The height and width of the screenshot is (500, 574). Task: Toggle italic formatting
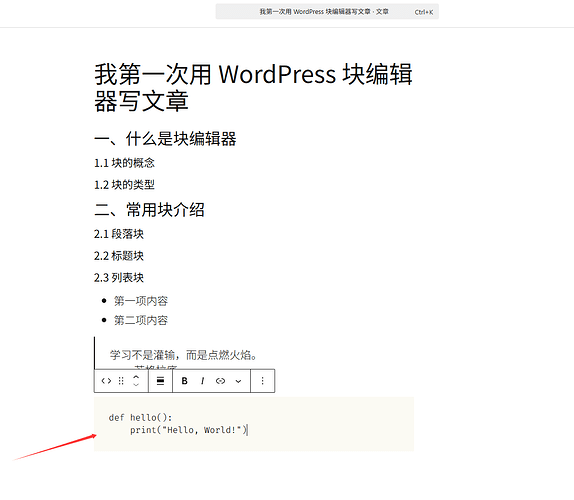point(202,381)
